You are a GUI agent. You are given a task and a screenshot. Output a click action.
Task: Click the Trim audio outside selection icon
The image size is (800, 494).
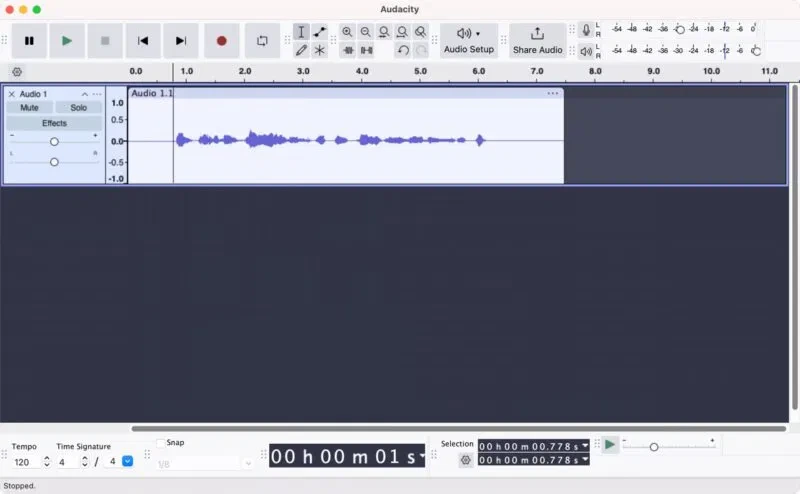348,50
